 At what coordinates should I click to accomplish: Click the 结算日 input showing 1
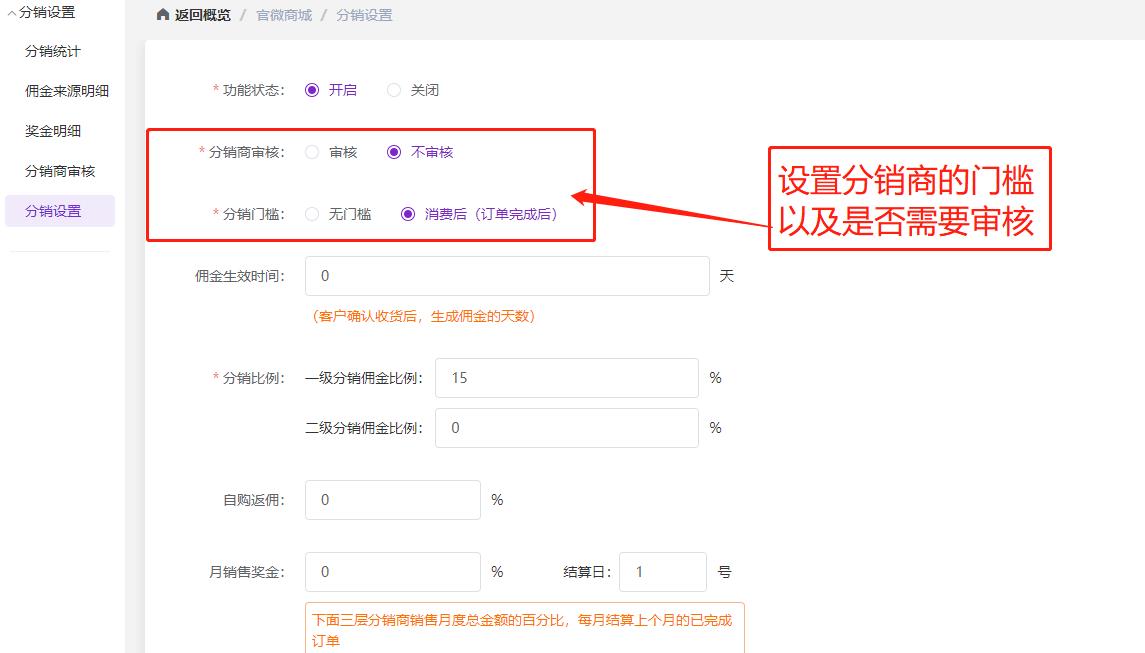(663, 571)
